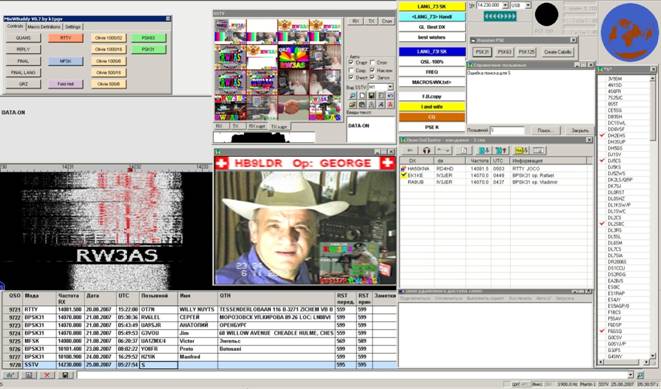Viewport: 661px width, 389px height.
Task: Click the yellow highlighted icon in DX cluster toolbar
Action: pos(521,150)
